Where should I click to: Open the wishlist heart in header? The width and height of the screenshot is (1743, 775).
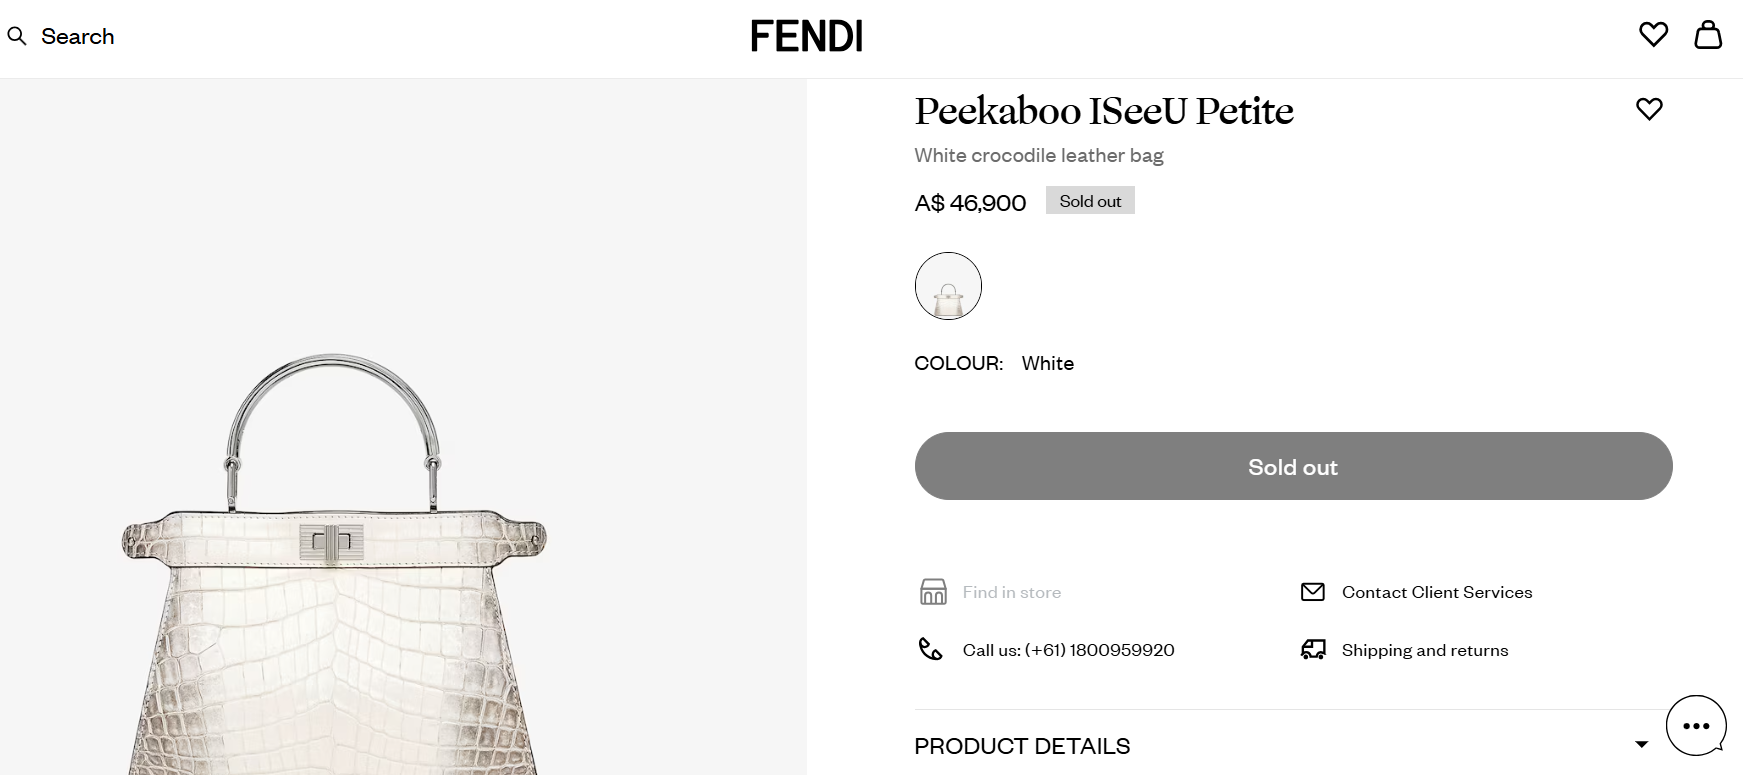click(1653, 35)
